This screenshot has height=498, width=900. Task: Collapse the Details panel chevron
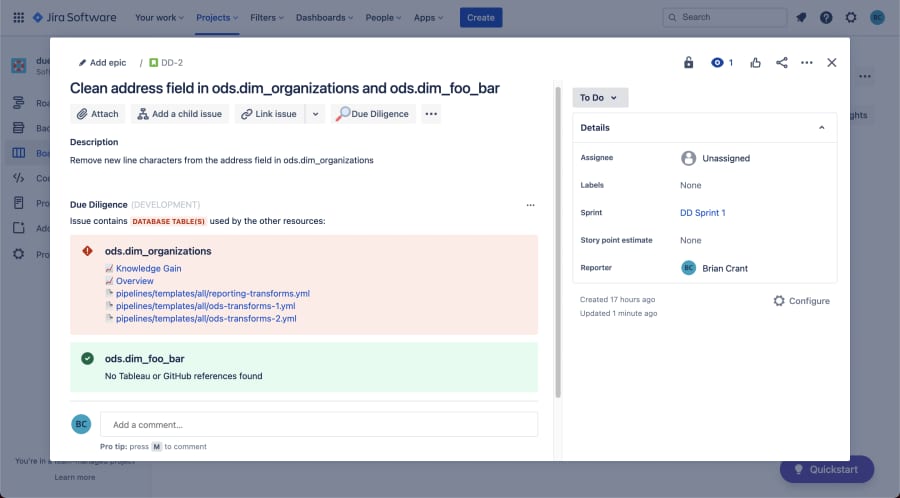tap(821, 127)
